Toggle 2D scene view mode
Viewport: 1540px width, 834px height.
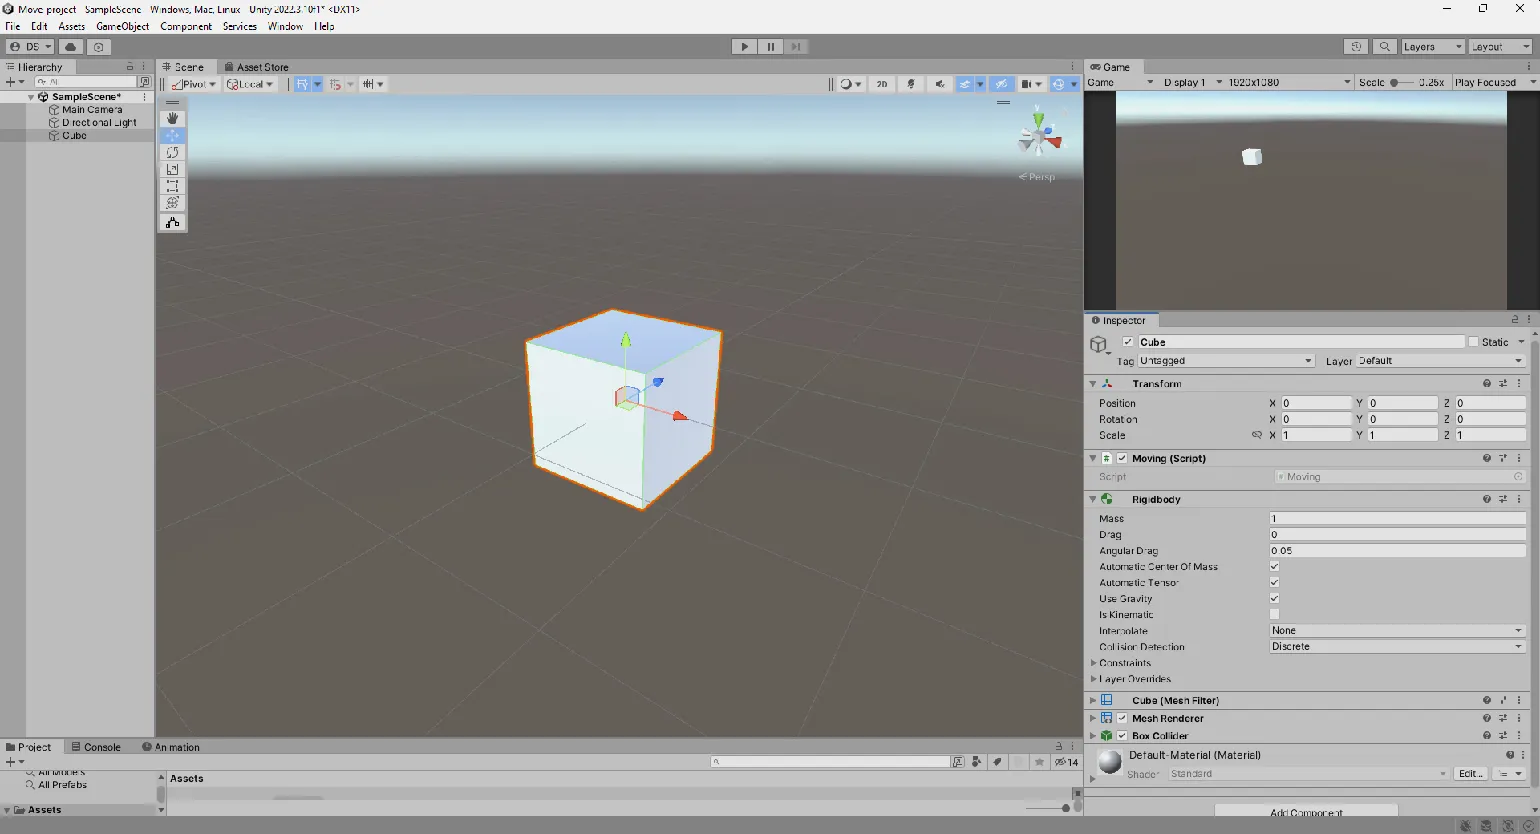881,84
